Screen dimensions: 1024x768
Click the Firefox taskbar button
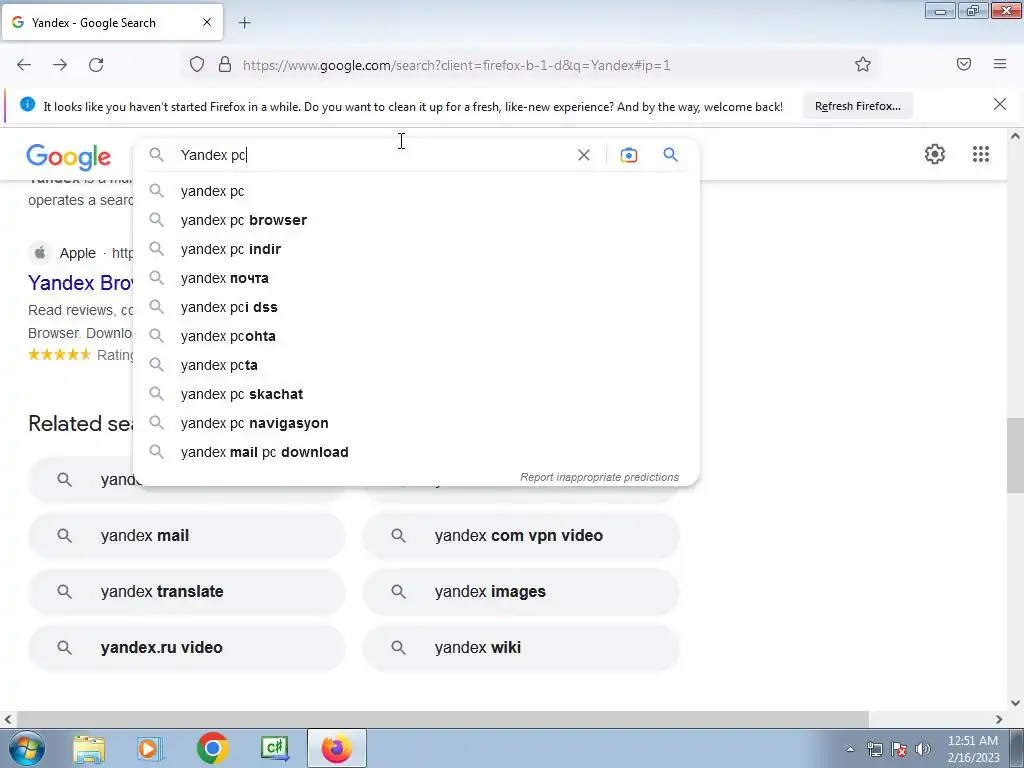pyautogui.click(x=336, y=748)
